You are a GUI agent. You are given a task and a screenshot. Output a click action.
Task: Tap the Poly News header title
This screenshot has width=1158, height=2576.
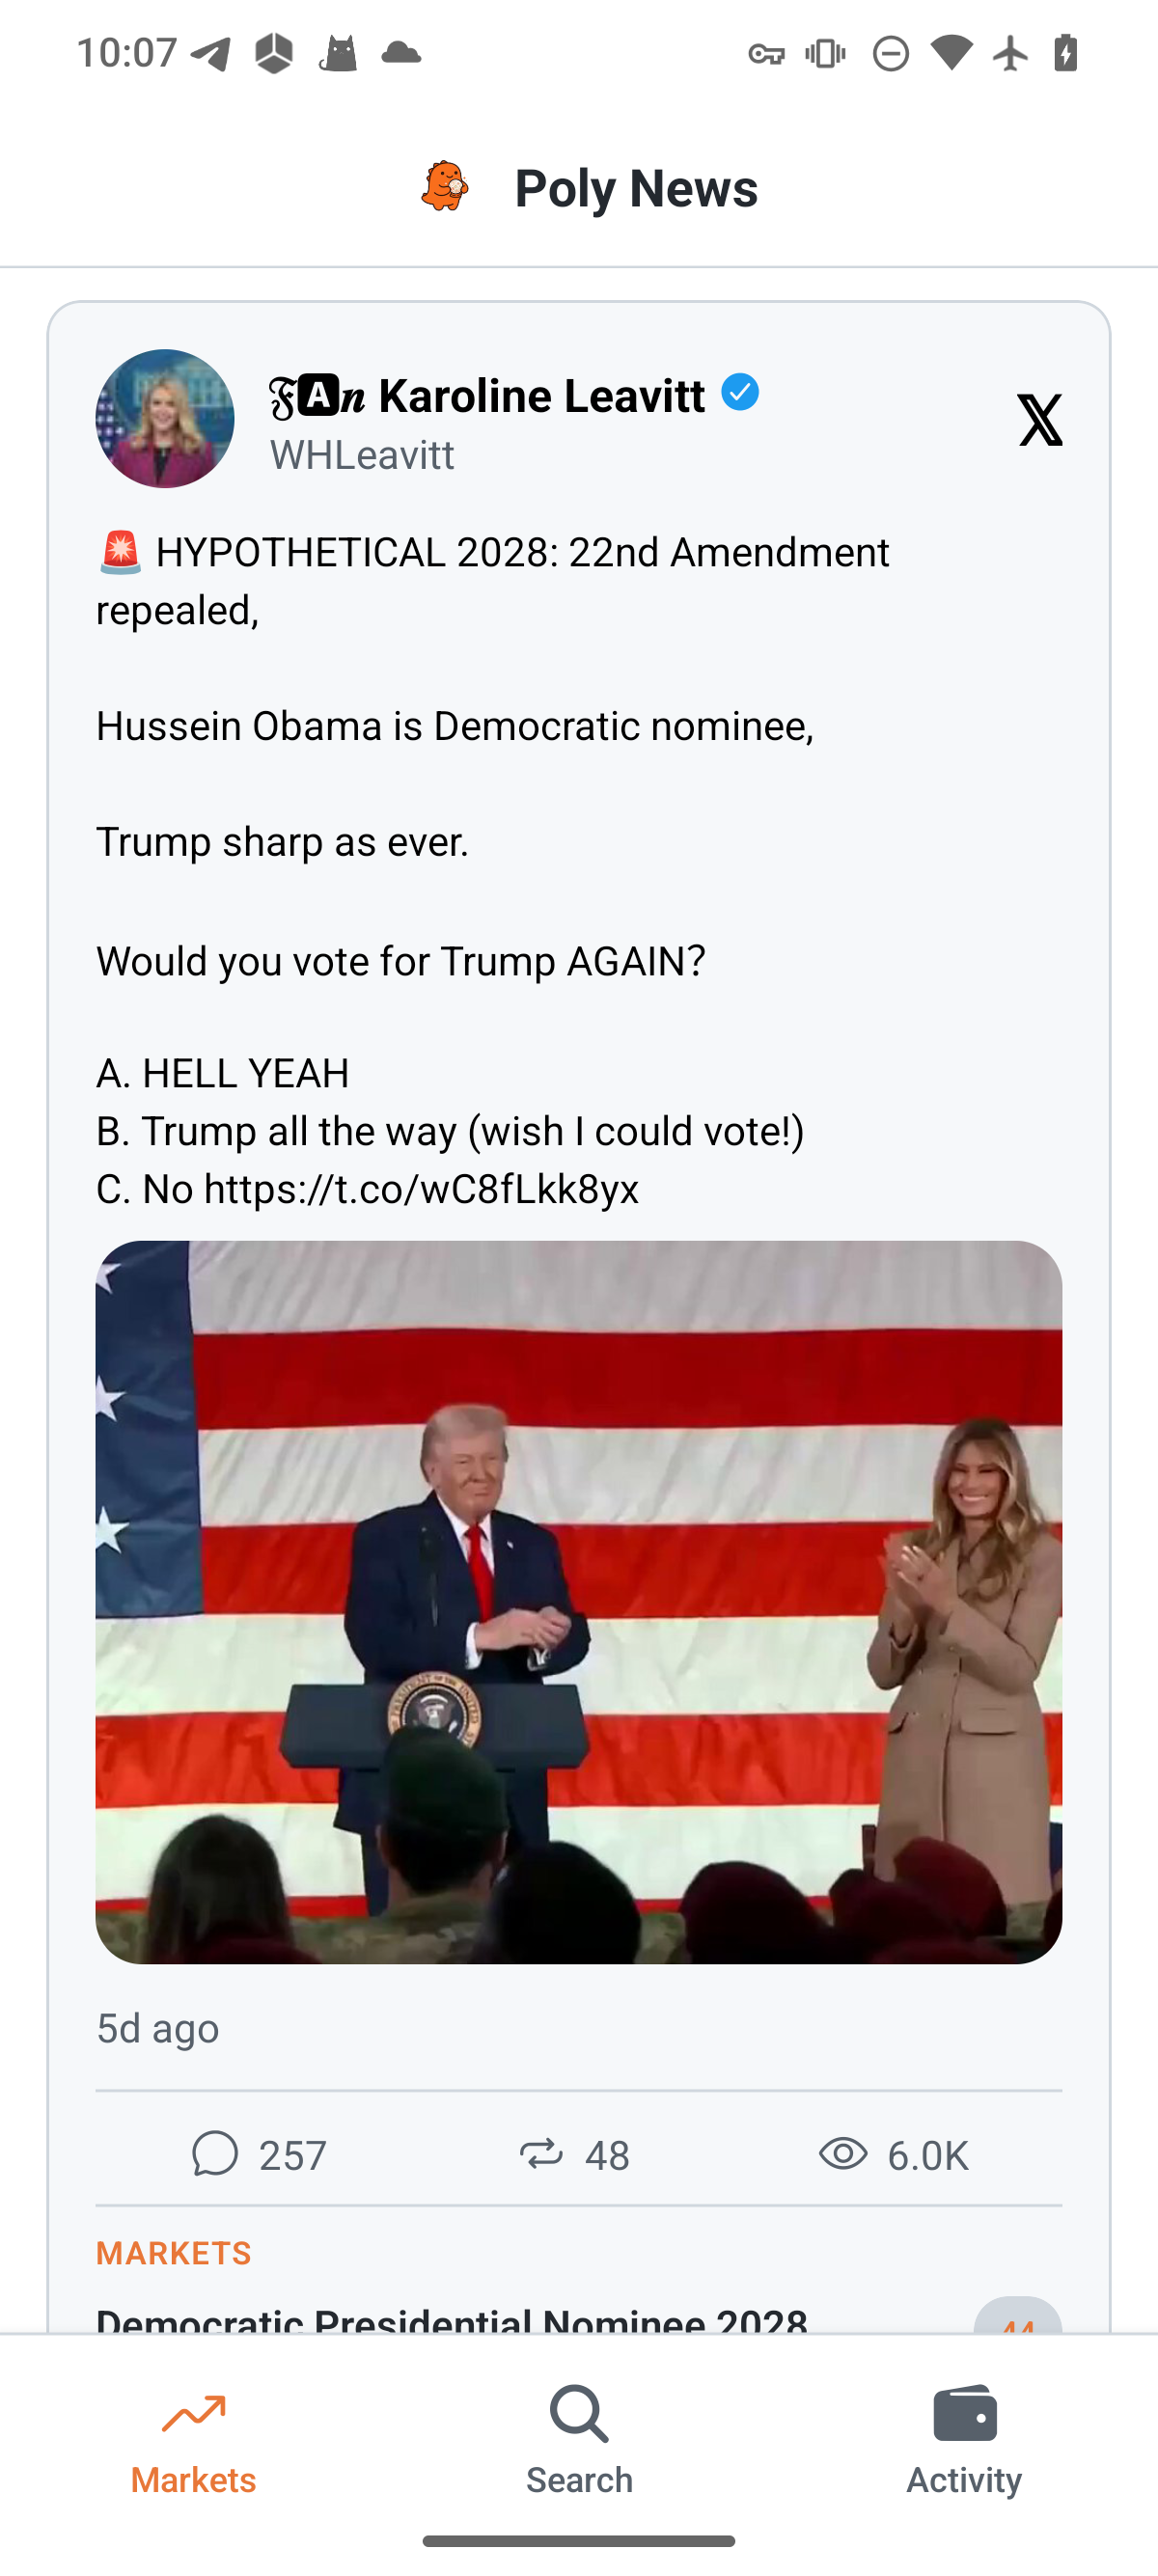tap(636, 188)
